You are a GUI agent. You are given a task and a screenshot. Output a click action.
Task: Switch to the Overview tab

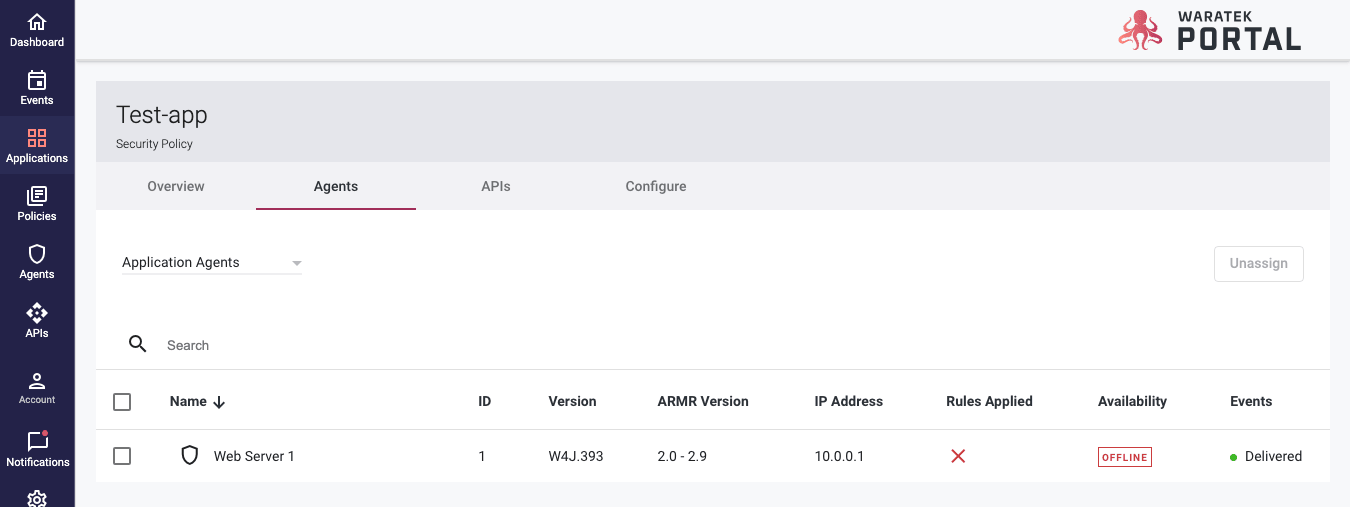coord(176,187)
